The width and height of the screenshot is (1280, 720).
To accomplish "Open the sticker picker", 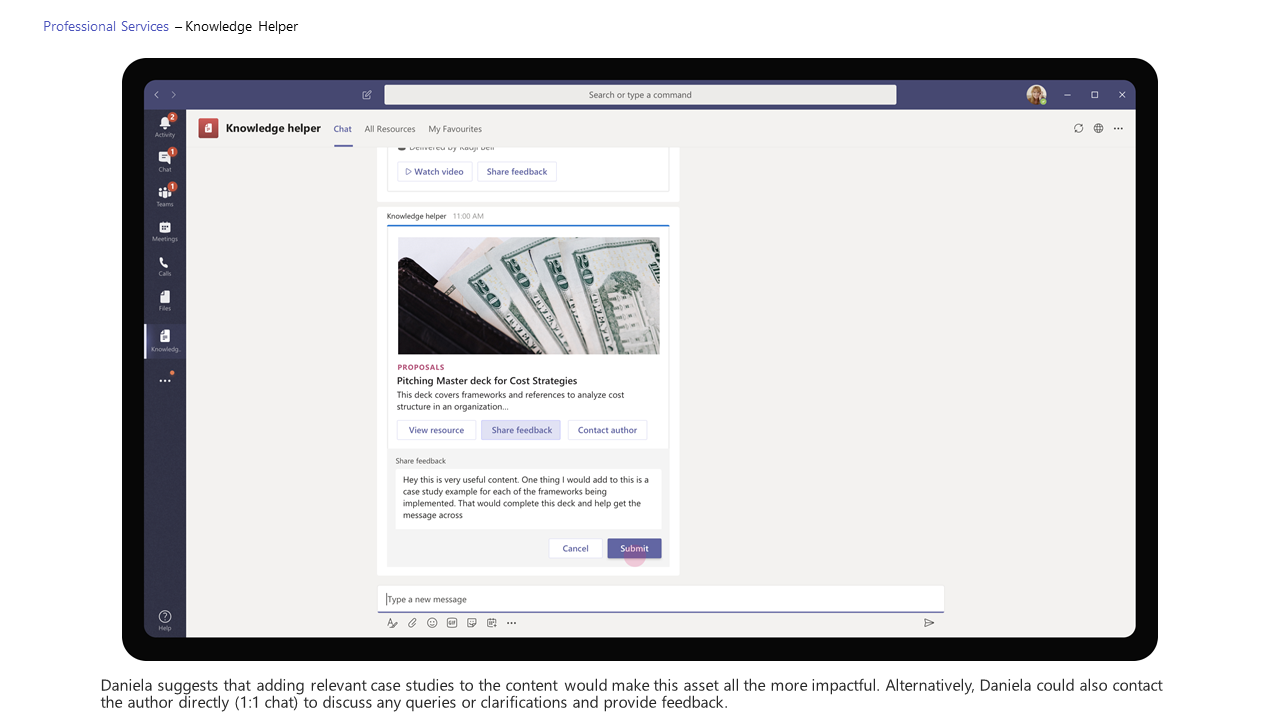I will click(x=472, y=623).
